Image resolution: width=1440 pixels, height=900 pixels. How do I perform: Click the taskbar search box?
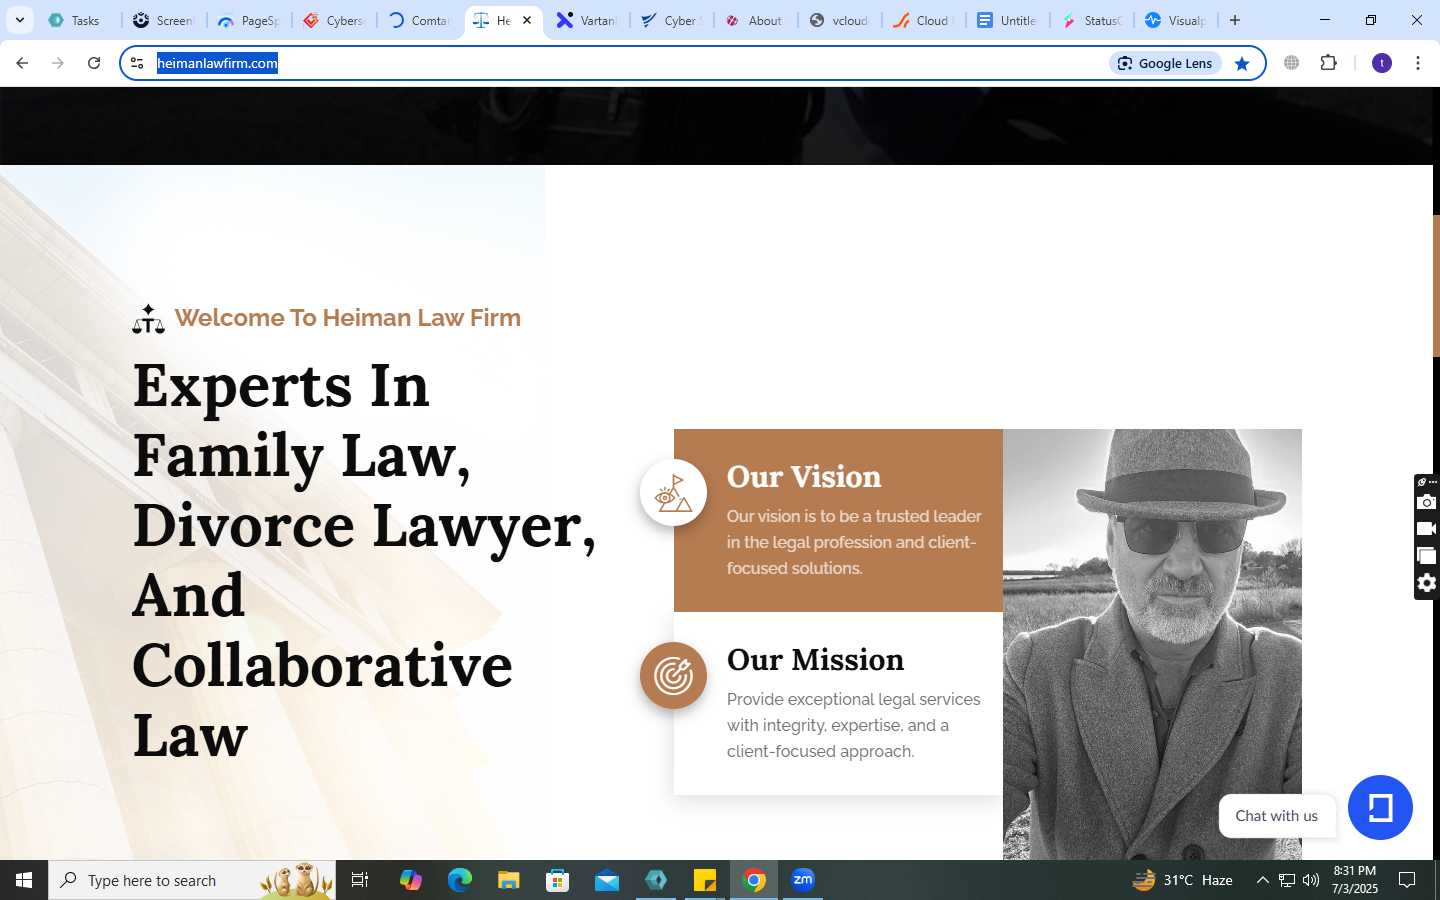[192, 880]
